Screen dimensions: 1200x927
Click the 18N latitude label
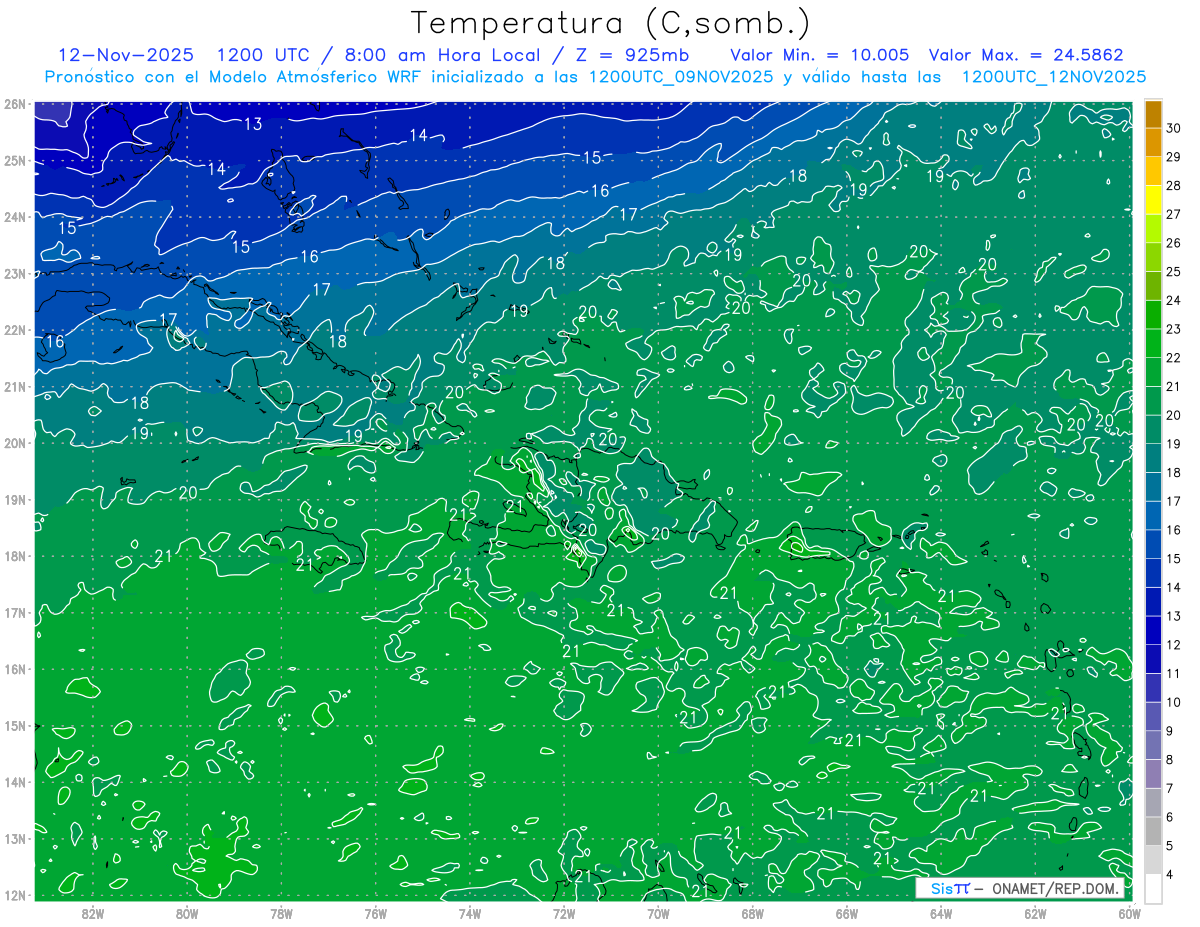[15, 556]
